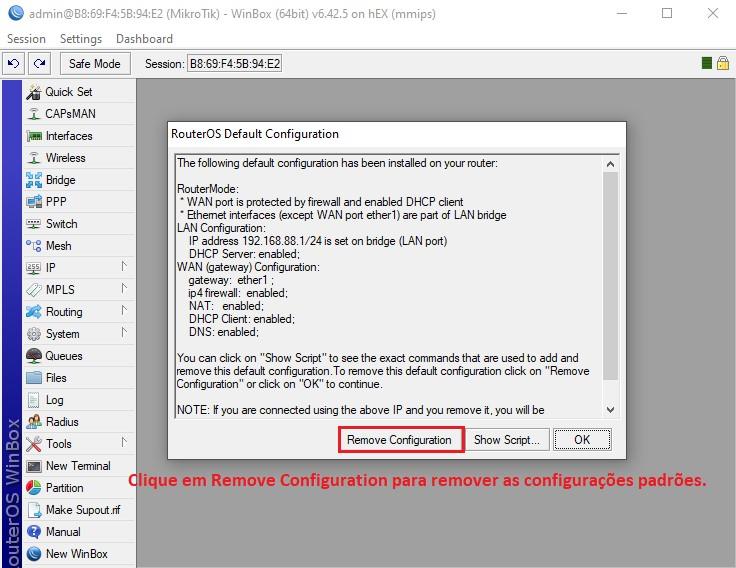Image resolution: width=736 pixels, height=568 pixels.
Task: Expand the Tools submenu arrow
Action: click(x=124, y=442)
